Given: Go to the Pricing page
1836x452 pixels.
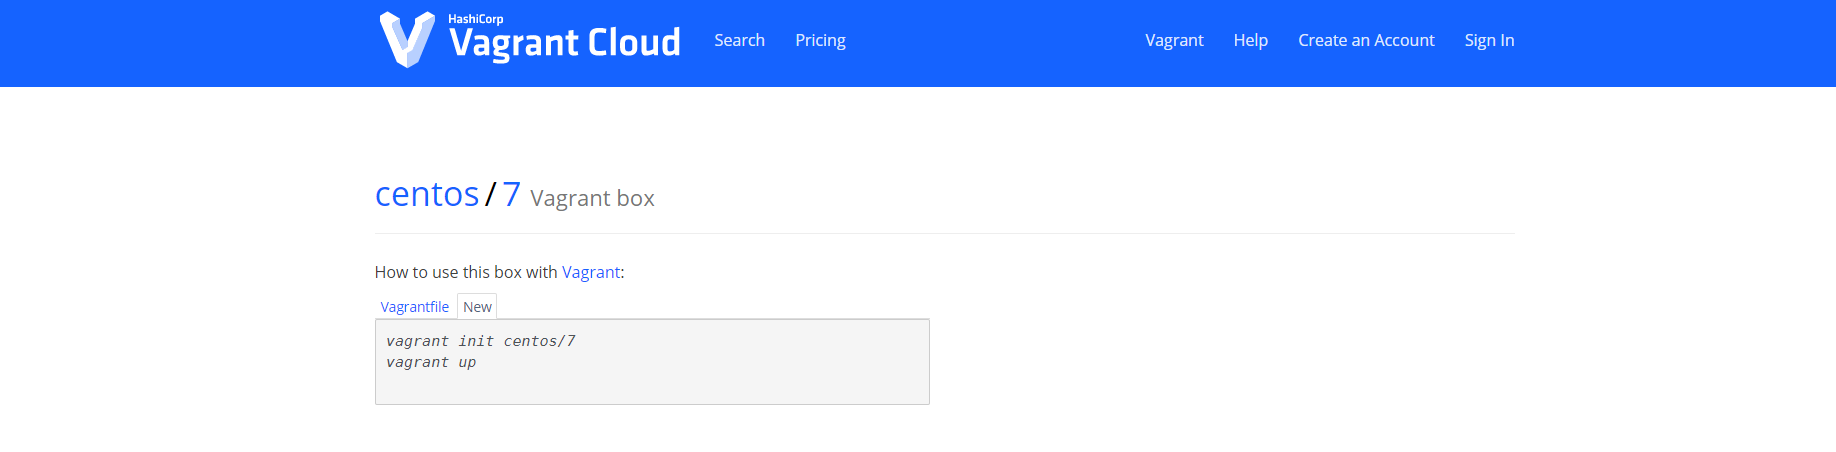Looking at the screenshot, I should [x=820, y=40].
